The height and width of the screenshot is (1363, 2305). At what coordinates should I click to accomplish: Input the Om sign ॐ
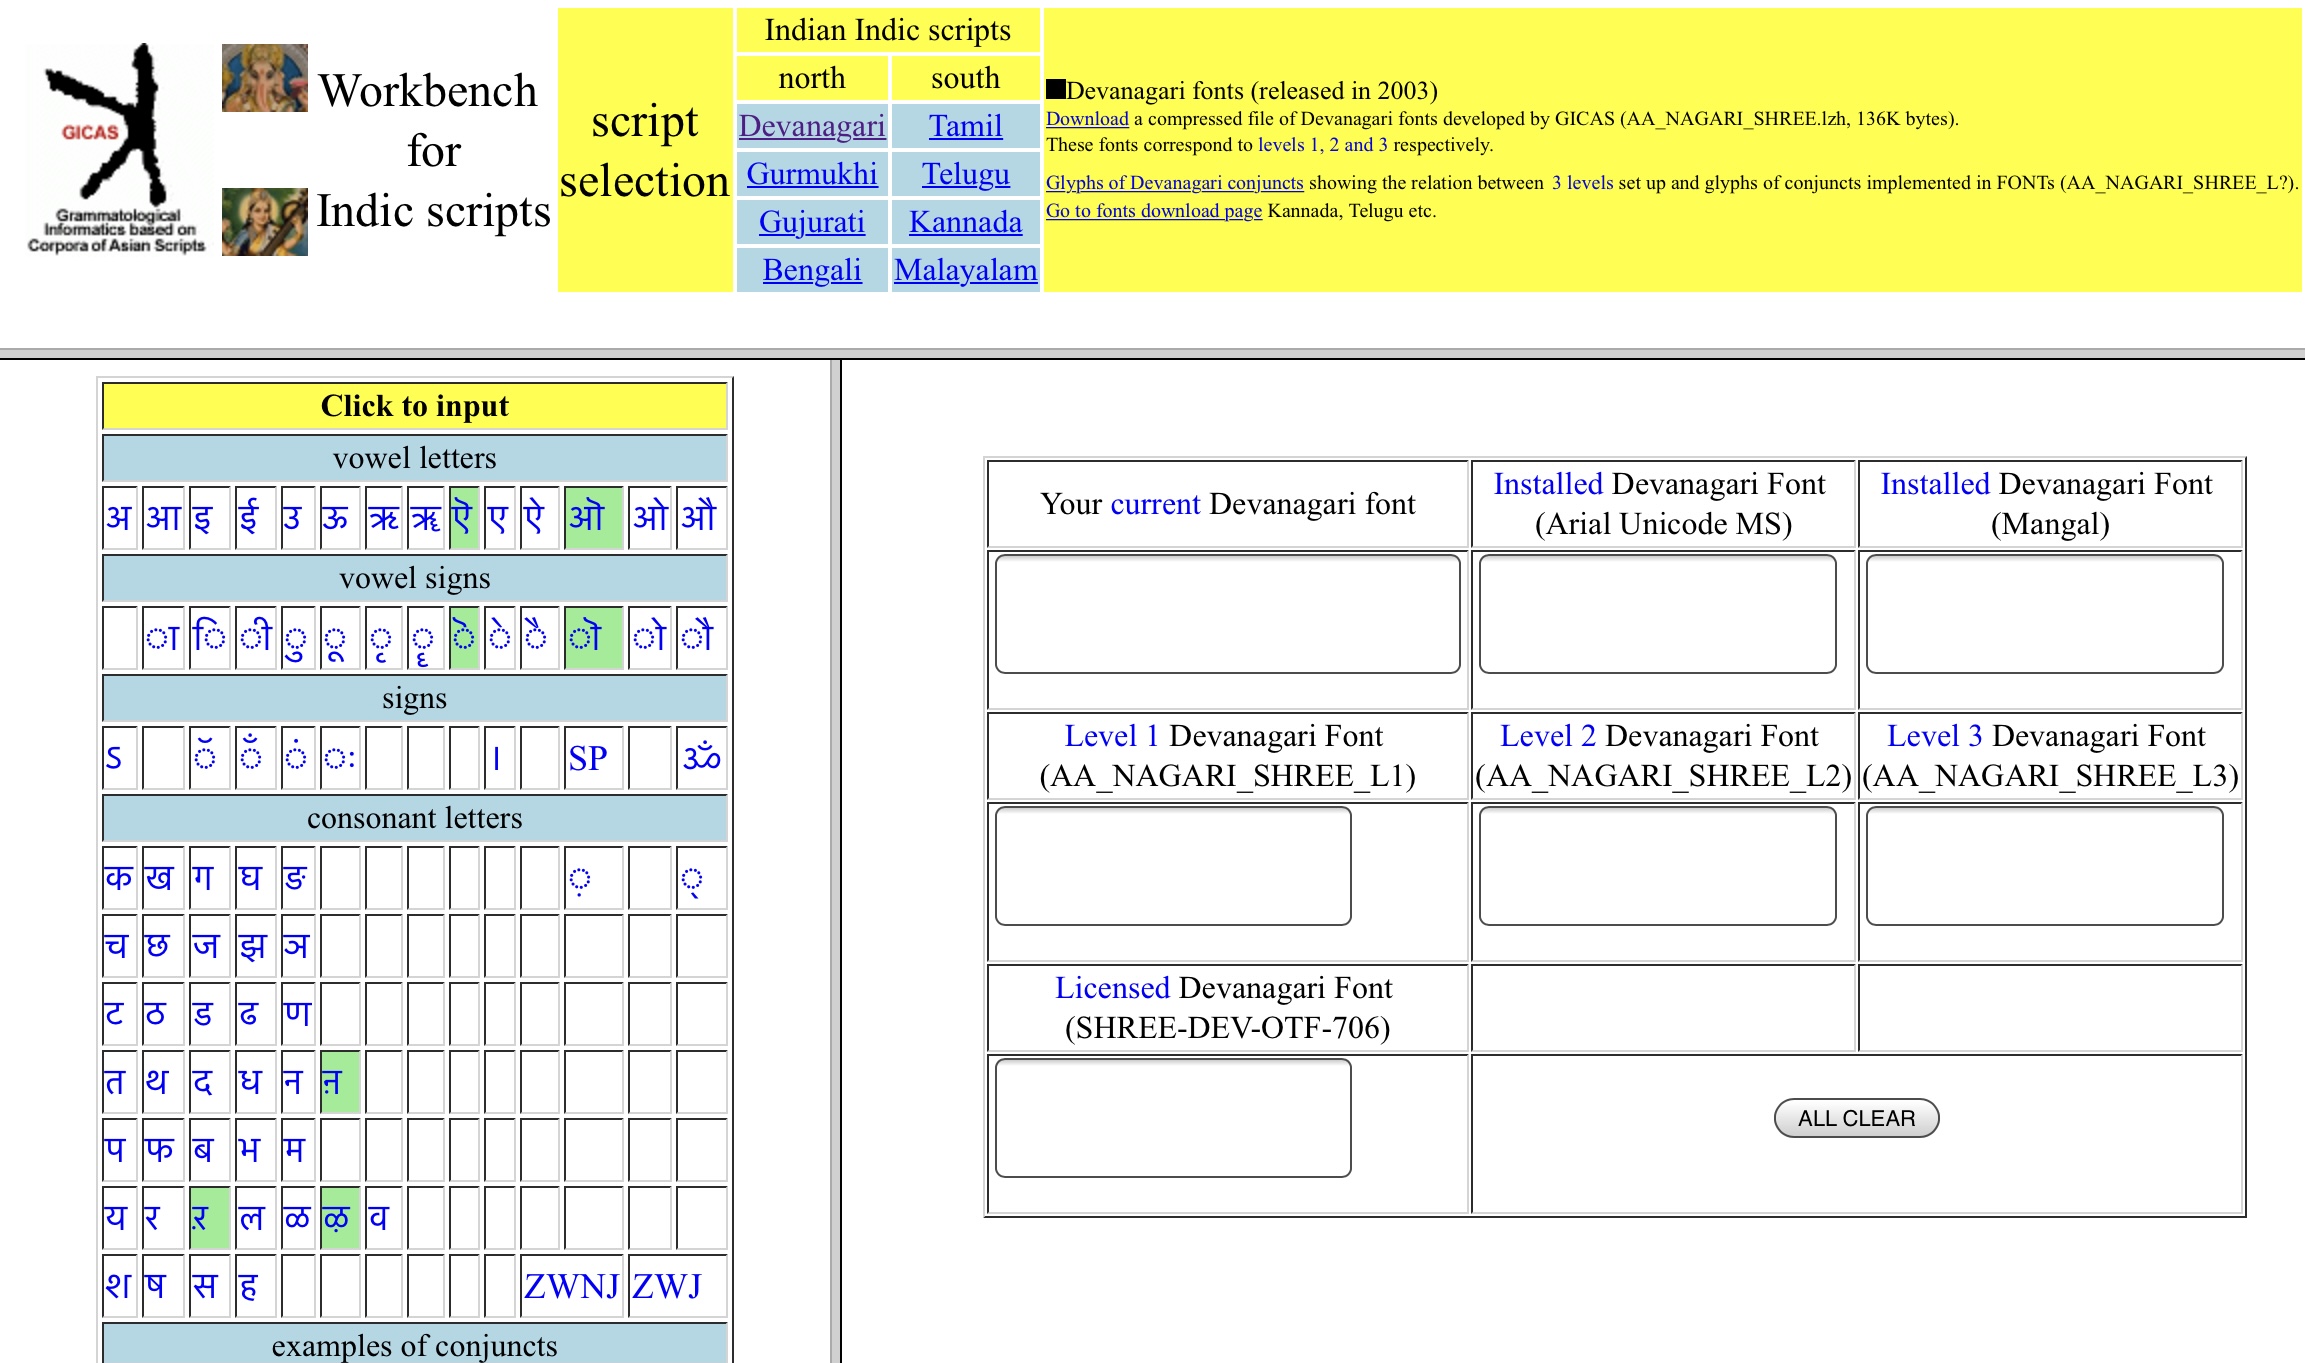click(701, 758)
